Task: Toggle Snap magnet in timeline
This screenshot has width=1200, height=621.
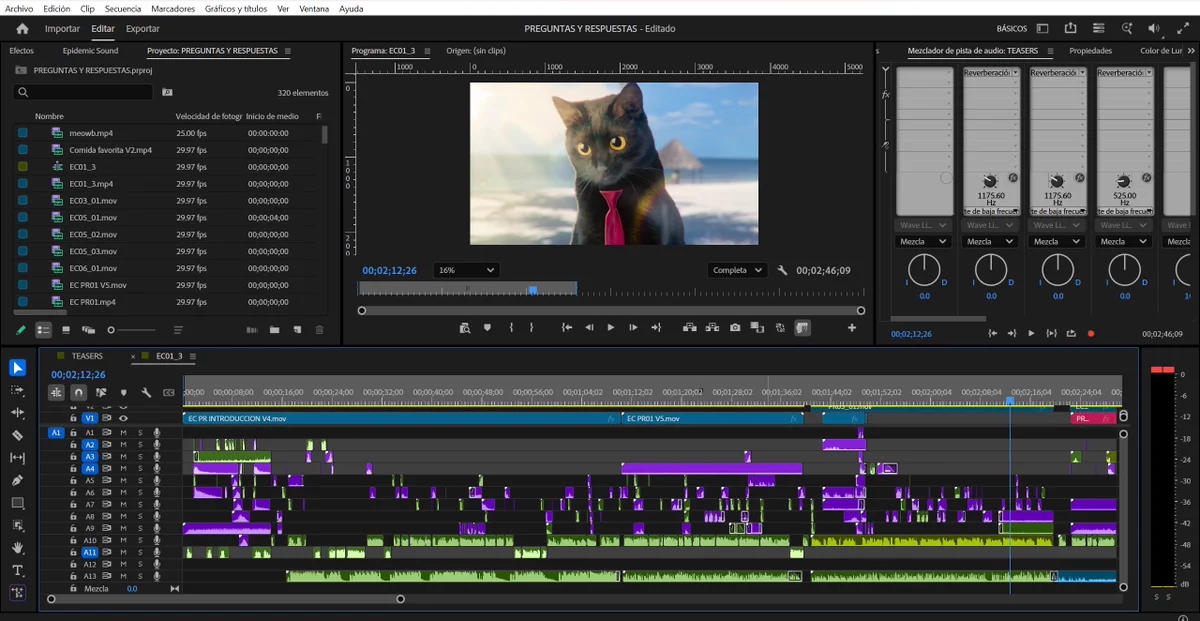Action: tap(79, 393)
